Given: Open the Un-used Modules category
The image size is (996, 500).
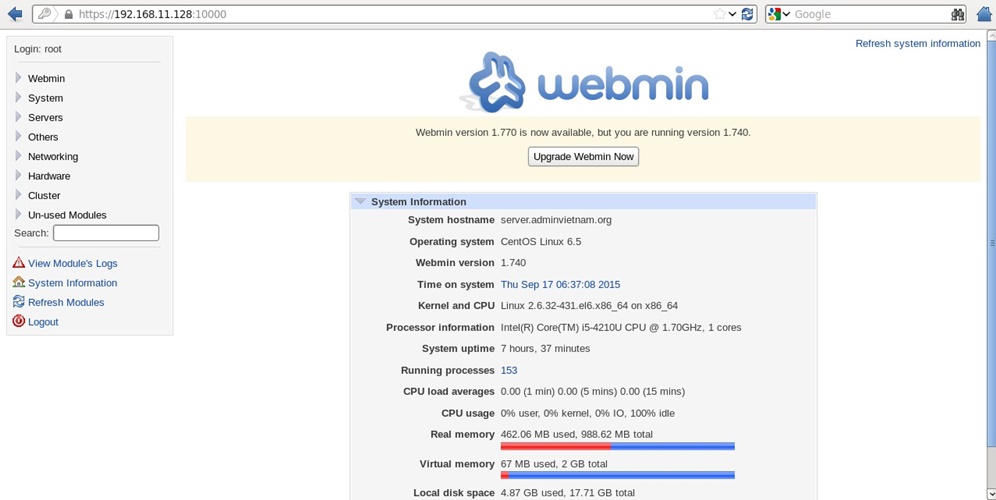Looking at the screenshot, I should click(67, 215).
